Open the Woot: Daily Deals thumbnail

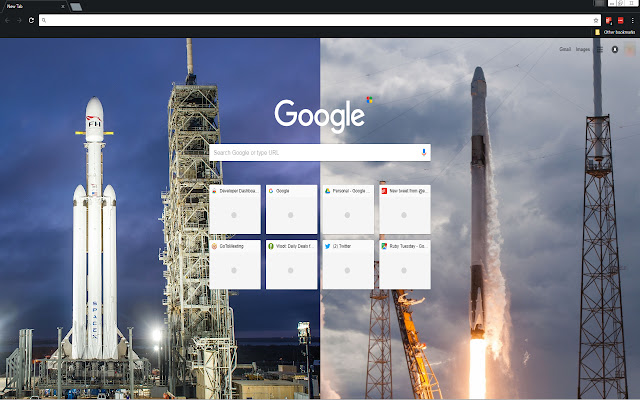[x=291, y=264]
